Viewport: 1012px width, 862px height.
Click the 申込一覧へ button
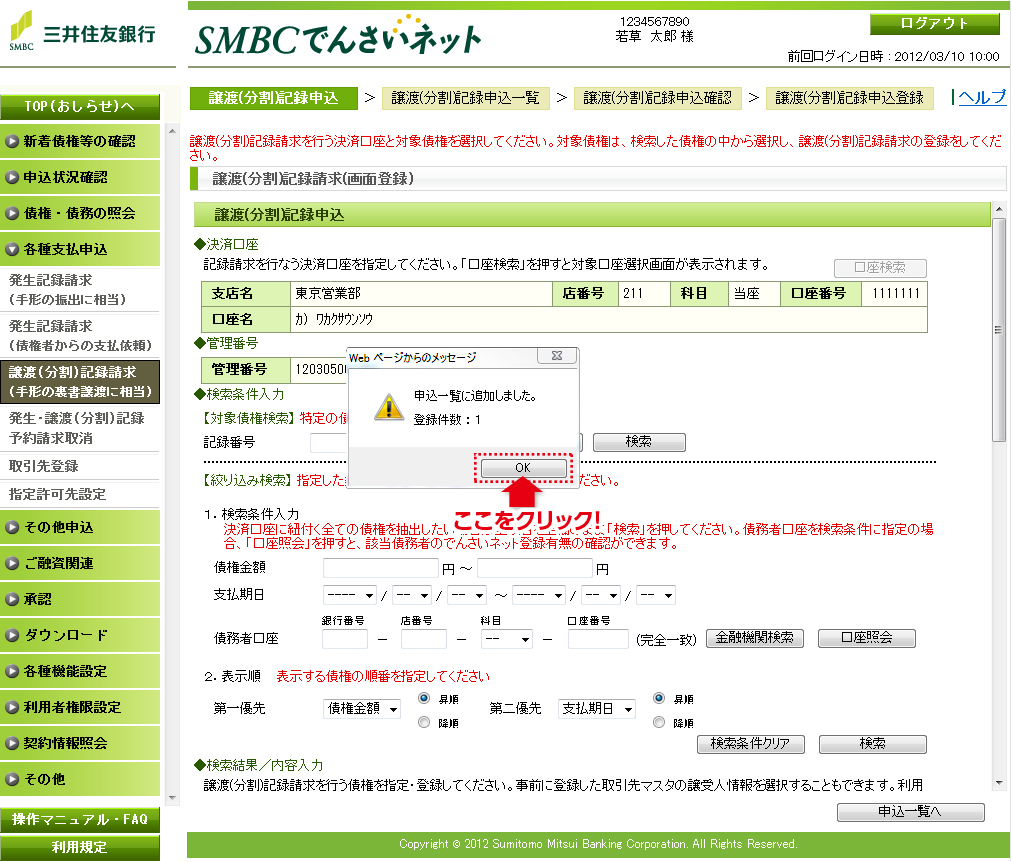click(911, 812)
